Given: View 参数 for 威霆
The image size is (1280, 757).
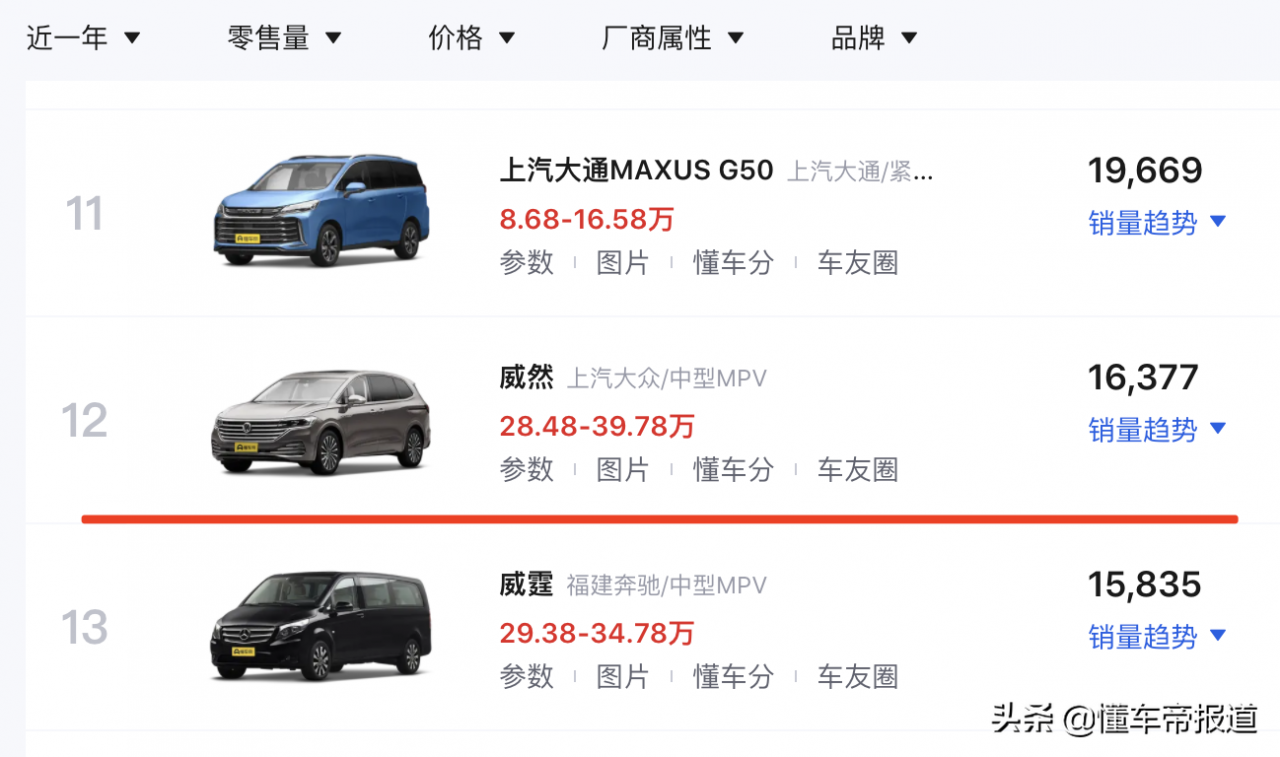Looking at the screenshot, I should pyautogui.click(x=527, y=676).
